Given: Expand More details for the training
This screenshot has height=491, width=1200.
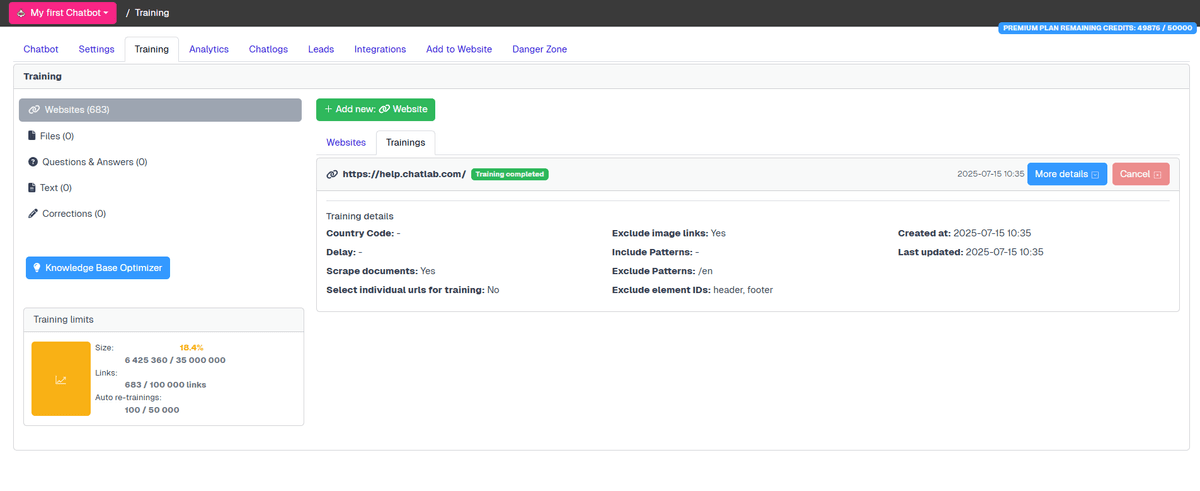Looking at the screenshot, I should 1066,174.
